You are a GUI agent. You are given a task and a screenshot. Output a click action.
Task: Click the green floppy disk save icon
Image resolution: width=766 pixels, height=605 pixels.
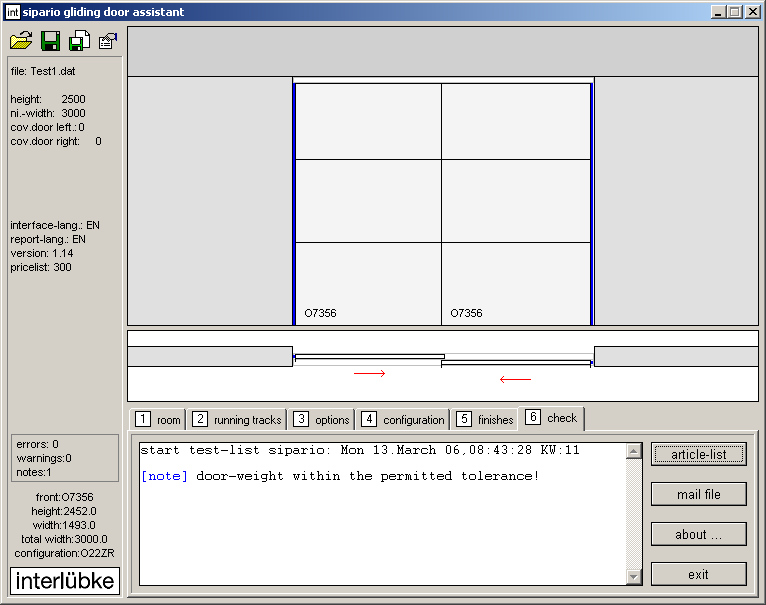50,41
